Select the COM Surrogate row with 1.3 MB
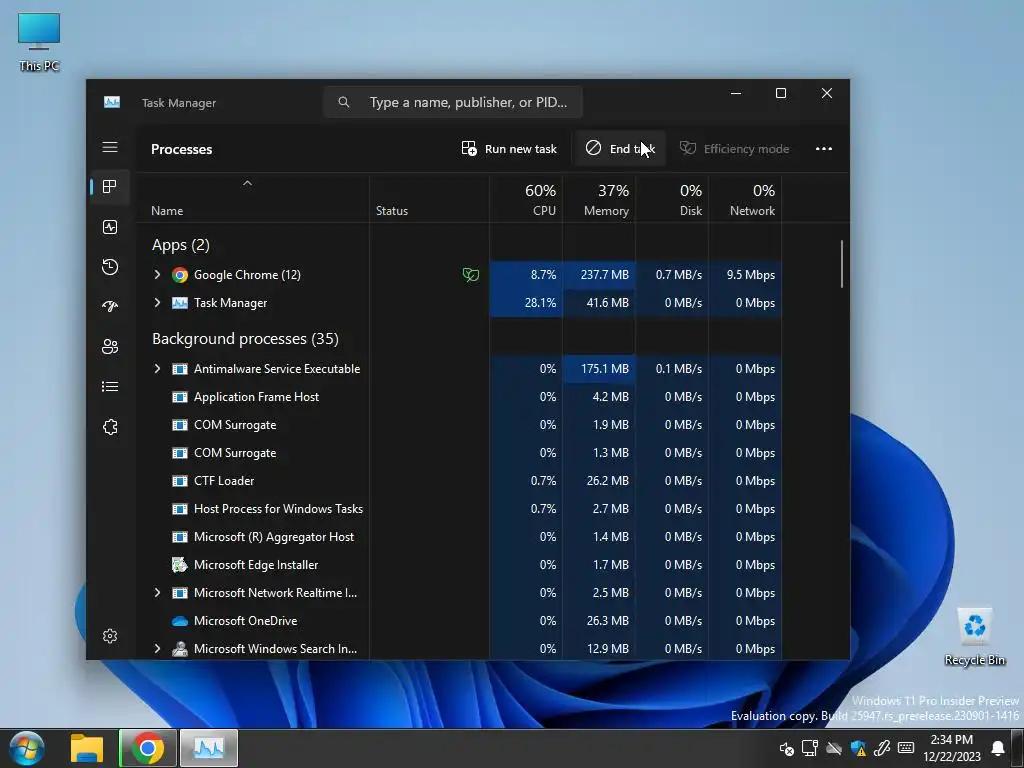 tap(458, 453)
